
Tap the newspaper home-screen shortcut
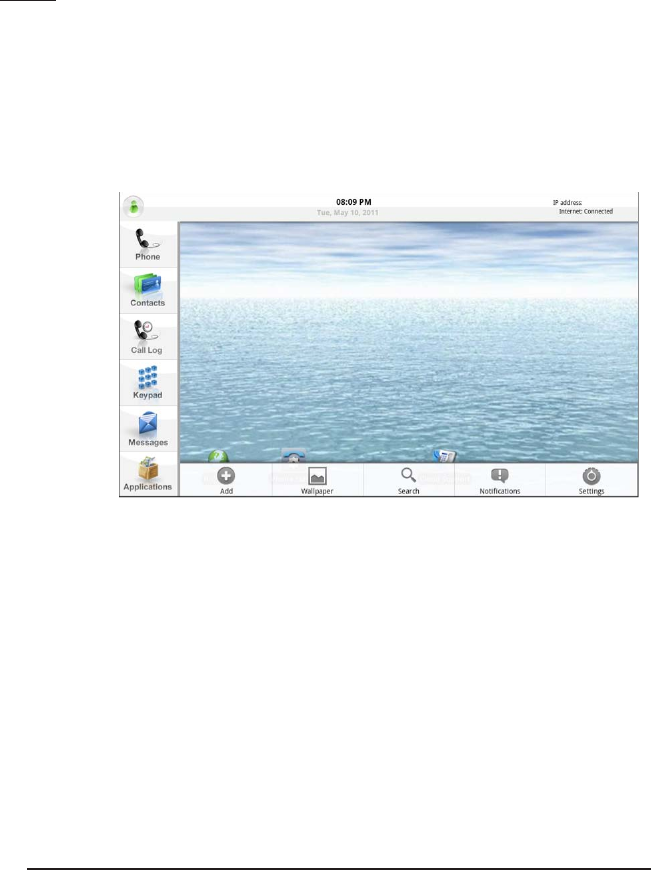point(445,456)
